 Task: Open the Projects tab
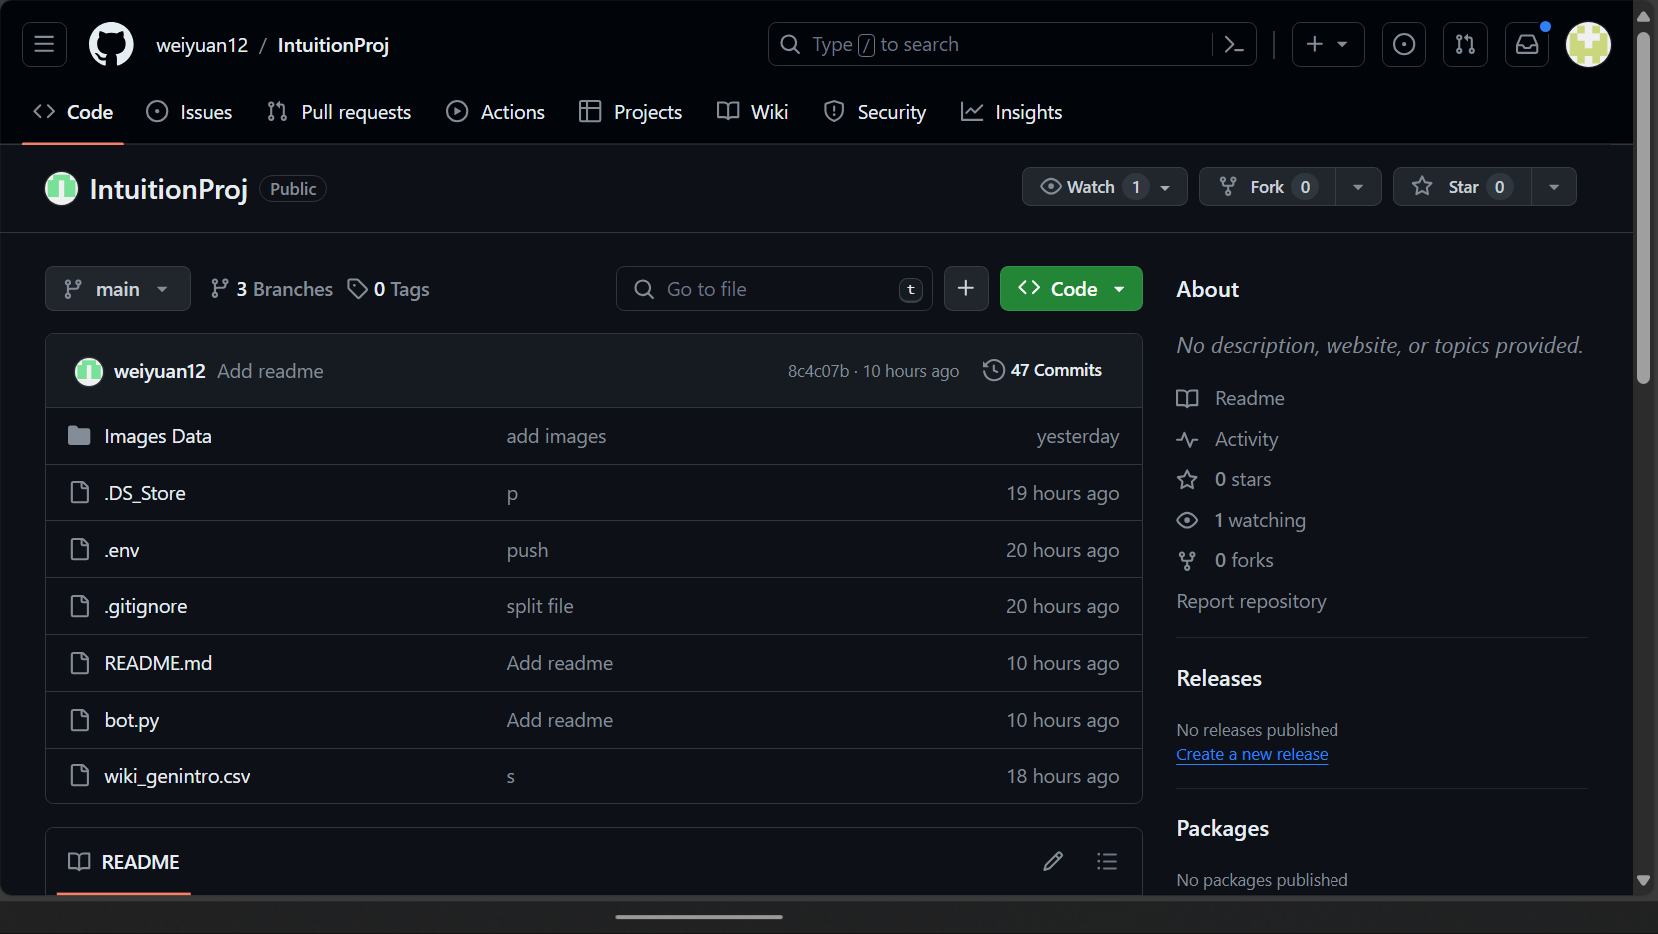(x=631, y=112)
